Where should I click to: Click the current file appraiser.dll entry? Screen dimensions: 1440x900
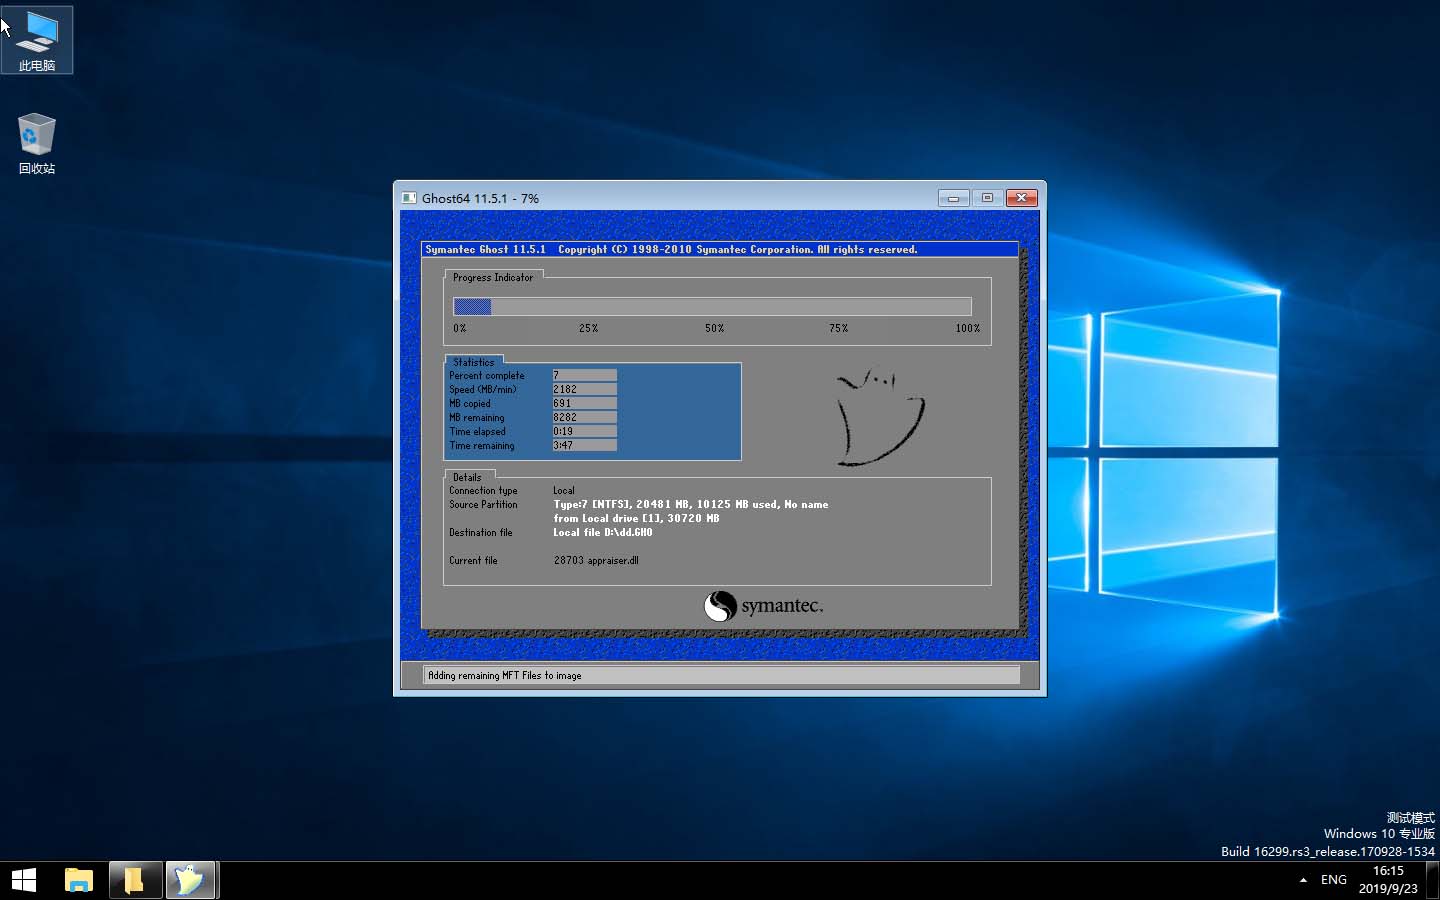pyautogui.click(x=596, y=560)
